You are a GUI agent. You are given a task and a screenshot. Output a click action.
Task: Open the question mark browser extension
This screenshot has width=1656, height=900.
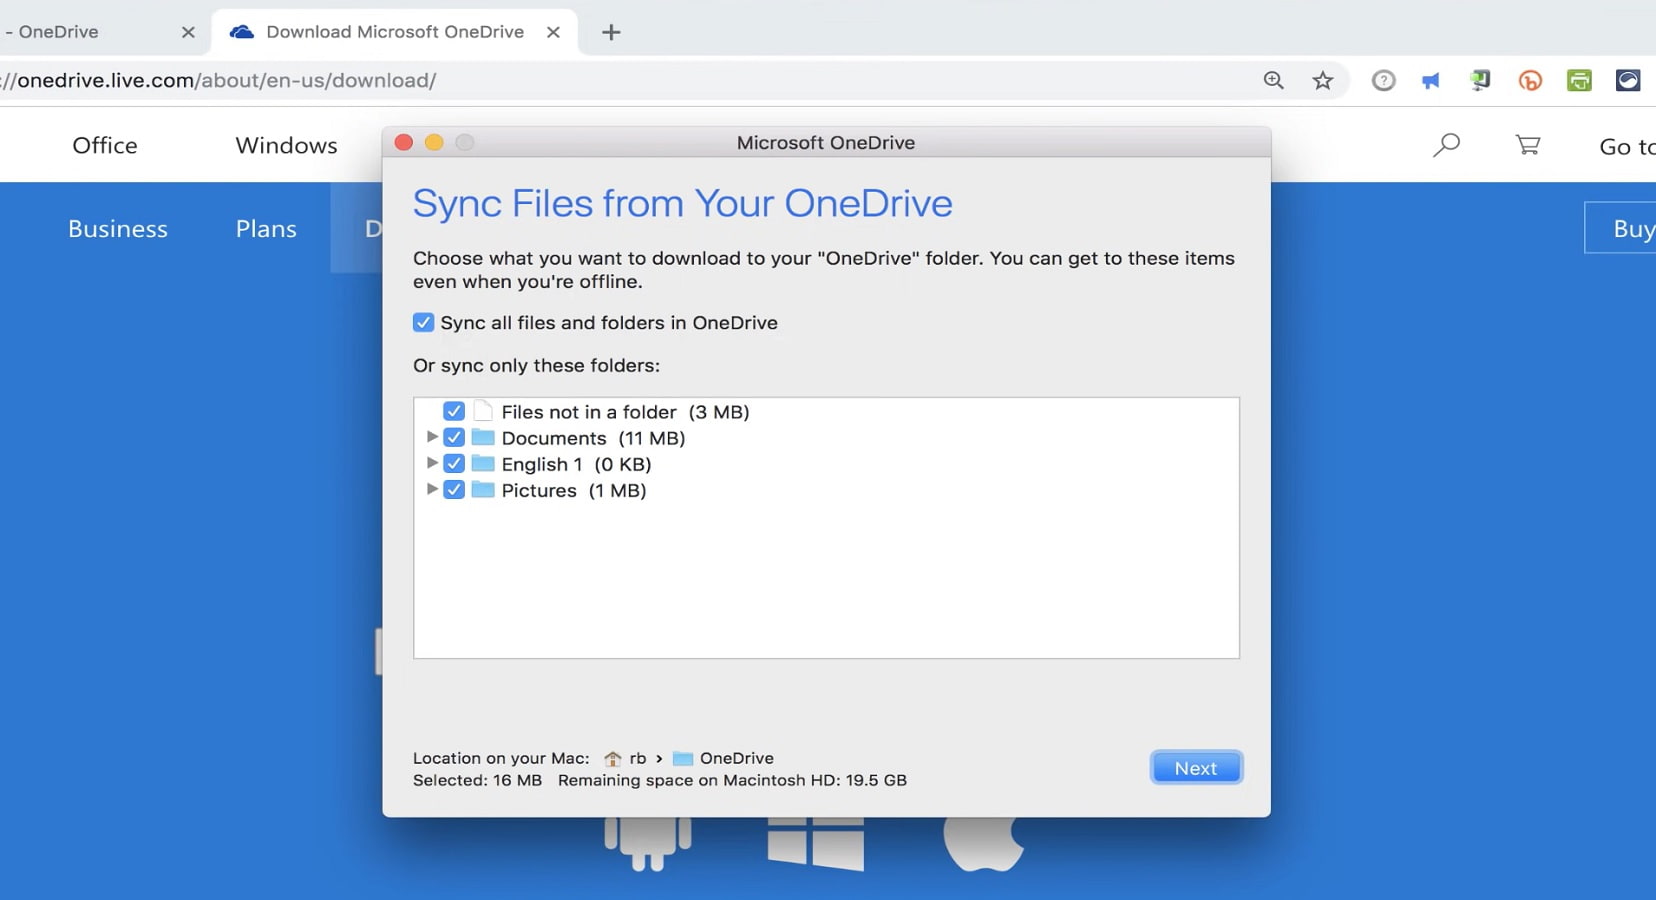pos(1383,80)
